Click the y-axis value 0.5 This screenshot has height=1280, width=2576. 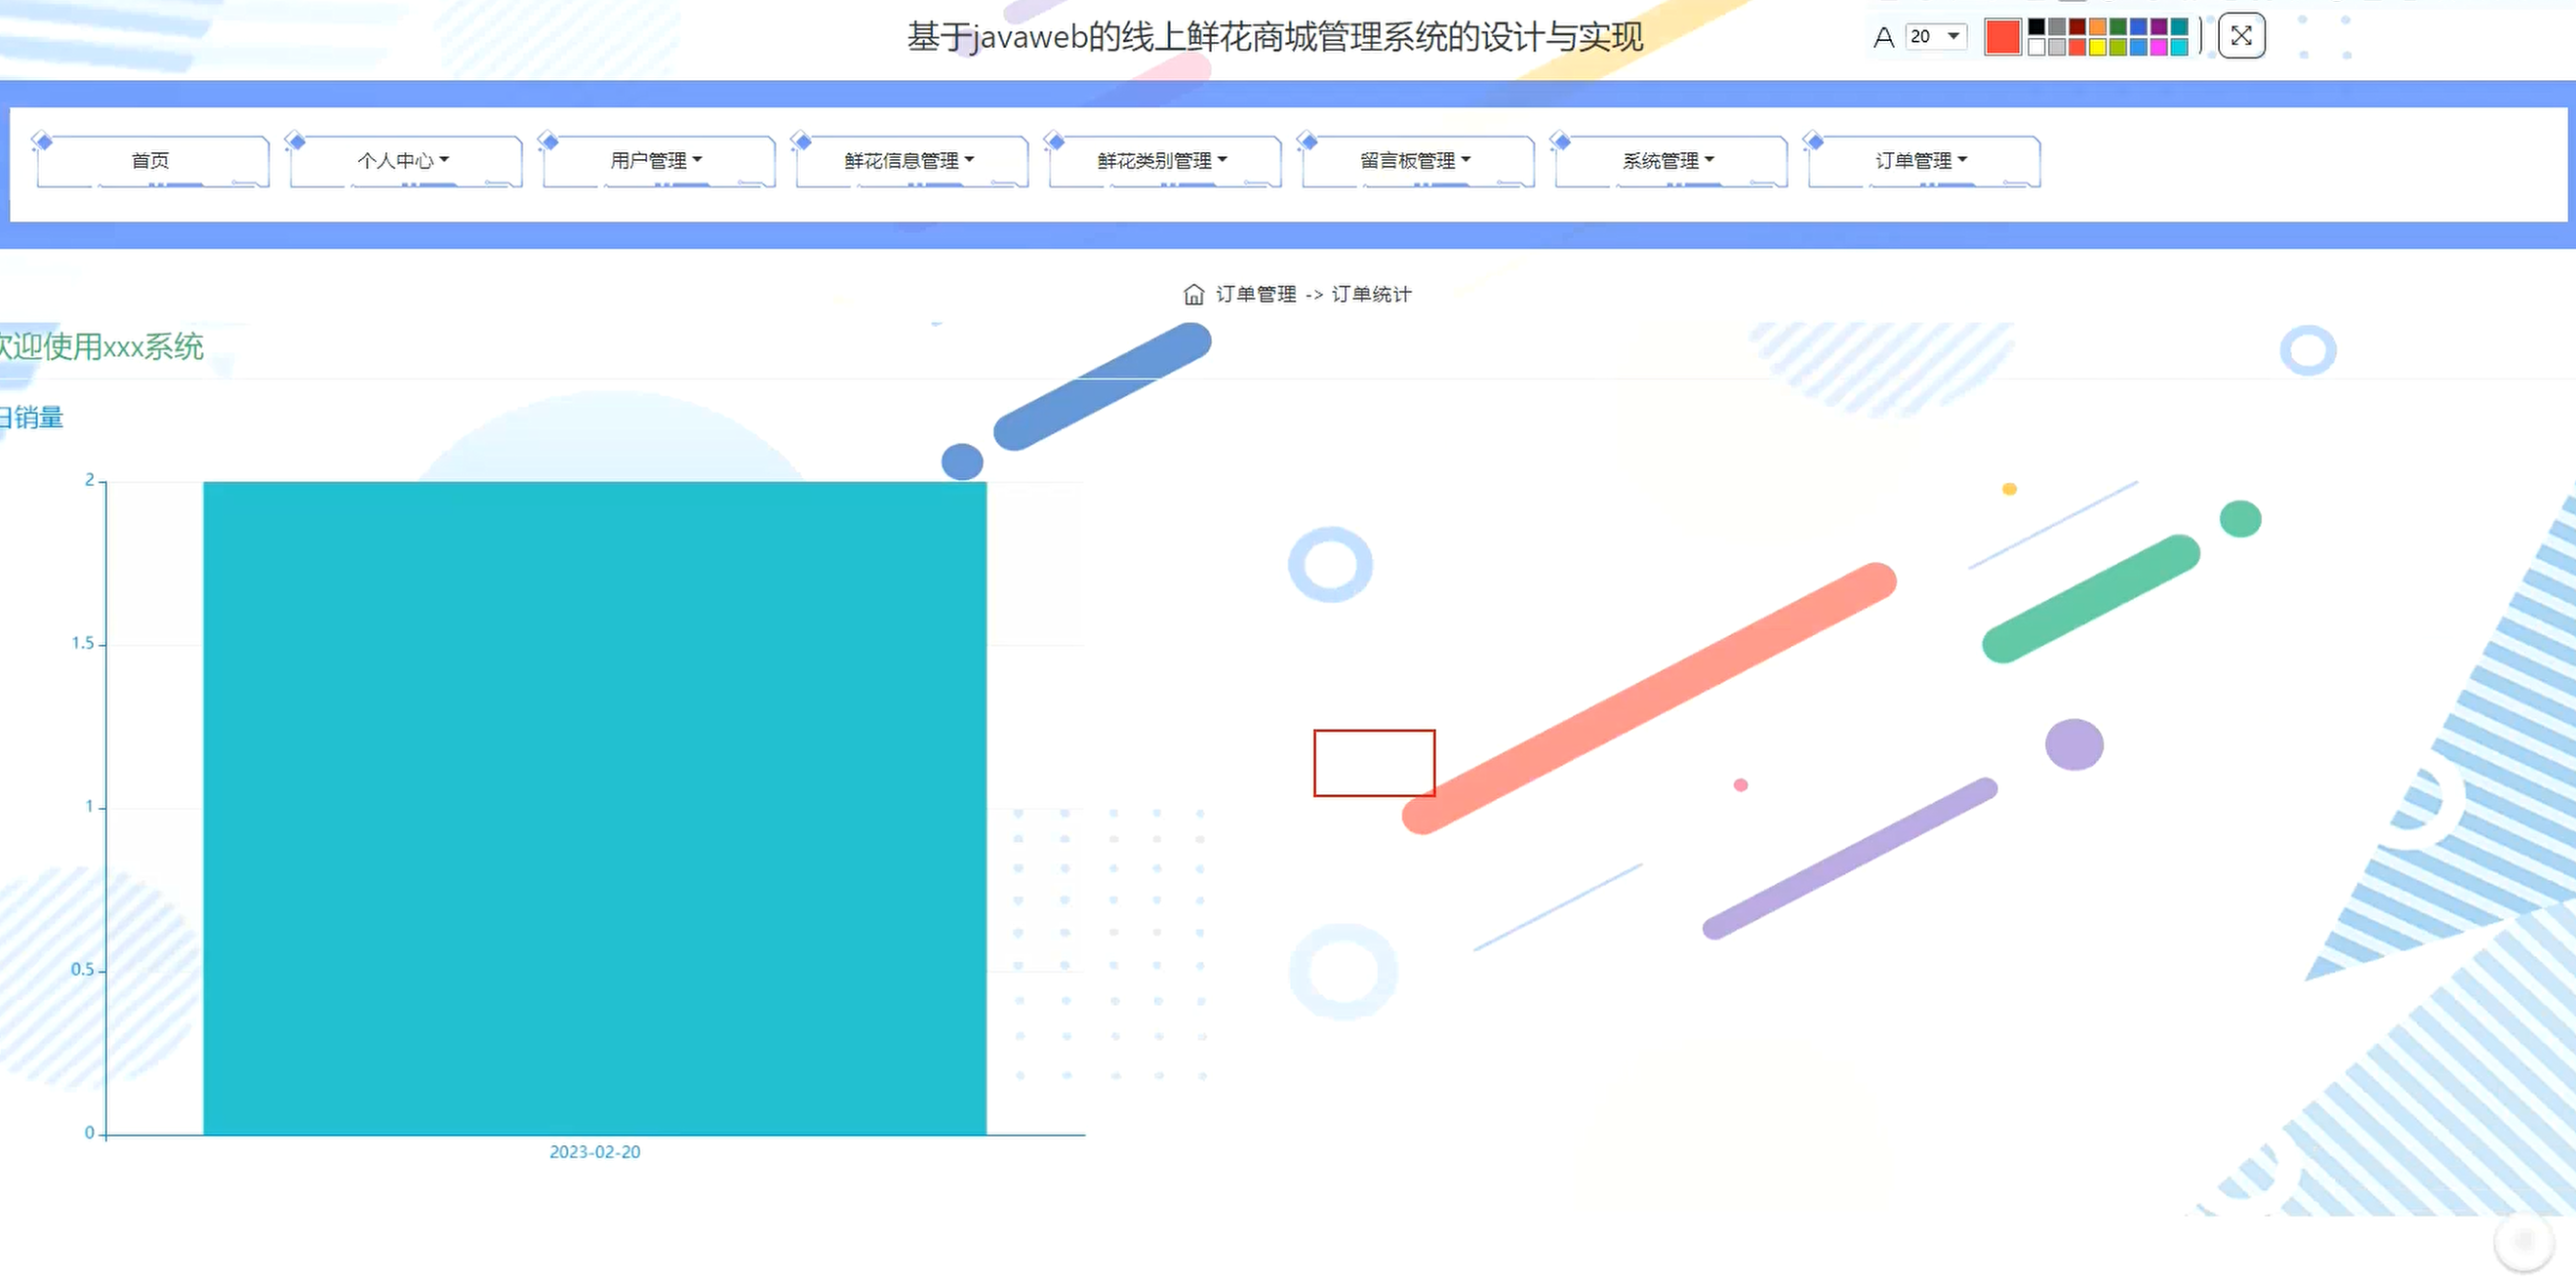[x=83, y=970]
